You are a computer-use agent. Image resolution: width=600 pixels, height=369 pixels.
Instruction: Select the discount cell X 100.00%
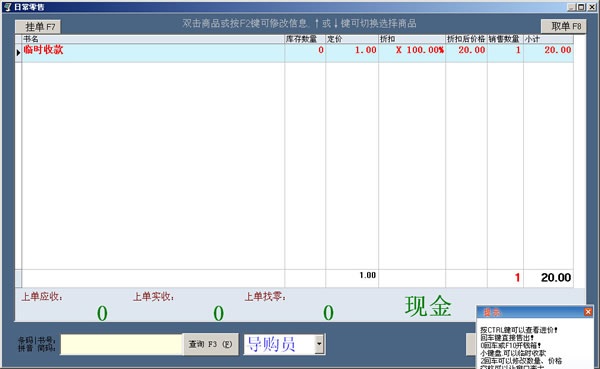click(412, 53)
